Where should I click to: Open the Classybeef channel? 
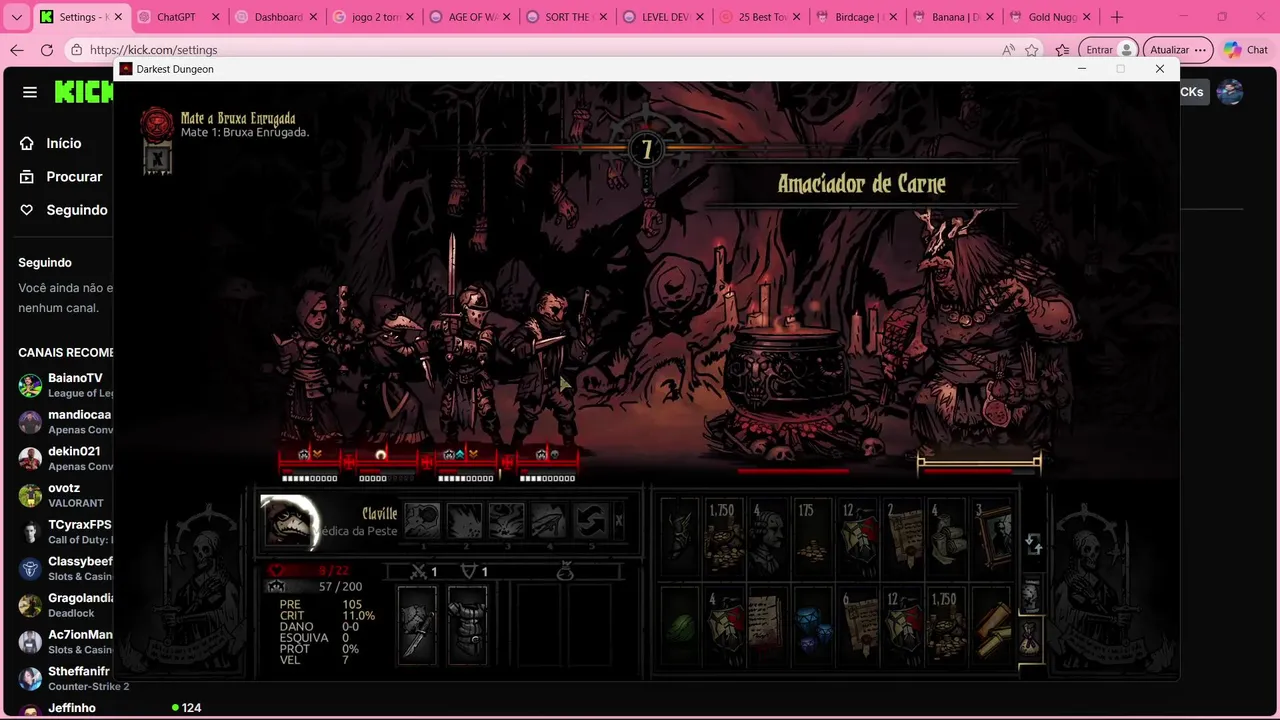point(66,568)
